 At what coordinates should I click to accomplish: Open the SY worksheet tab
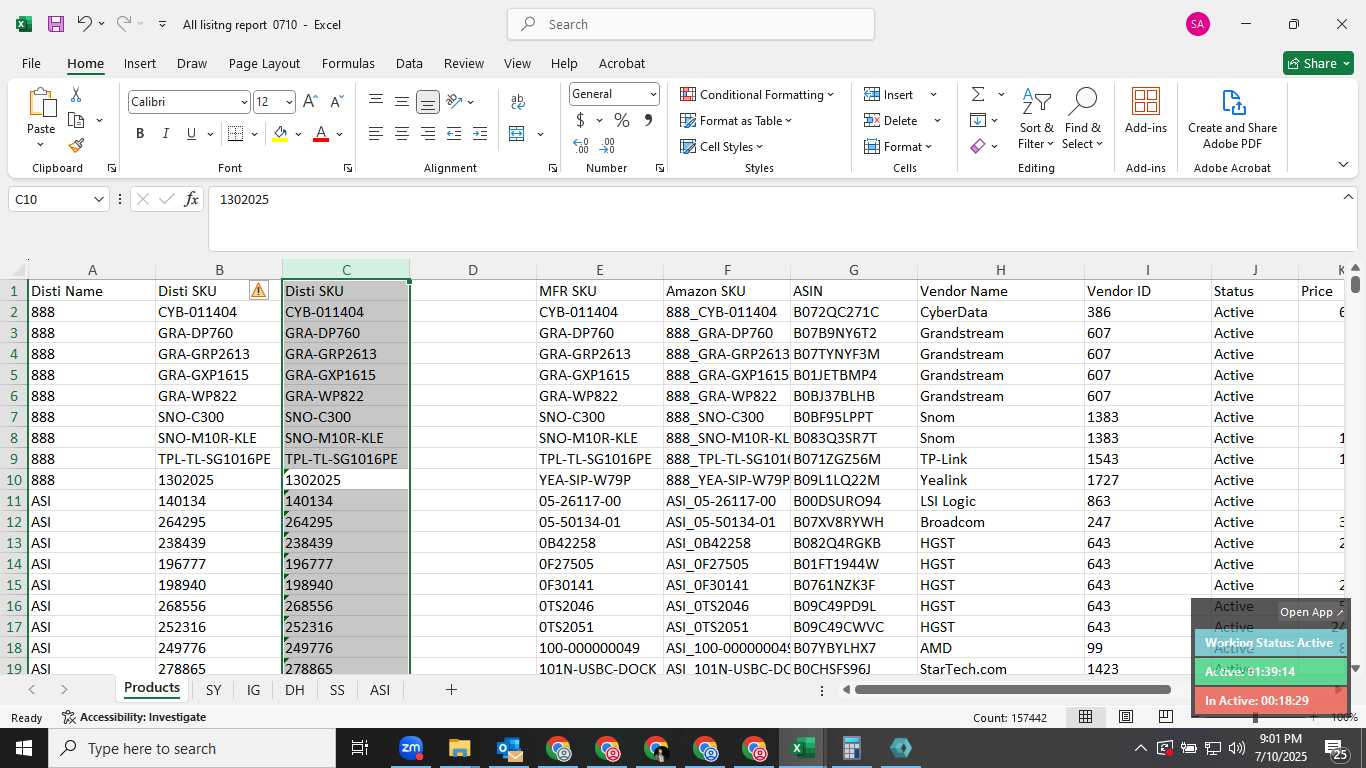213,690
